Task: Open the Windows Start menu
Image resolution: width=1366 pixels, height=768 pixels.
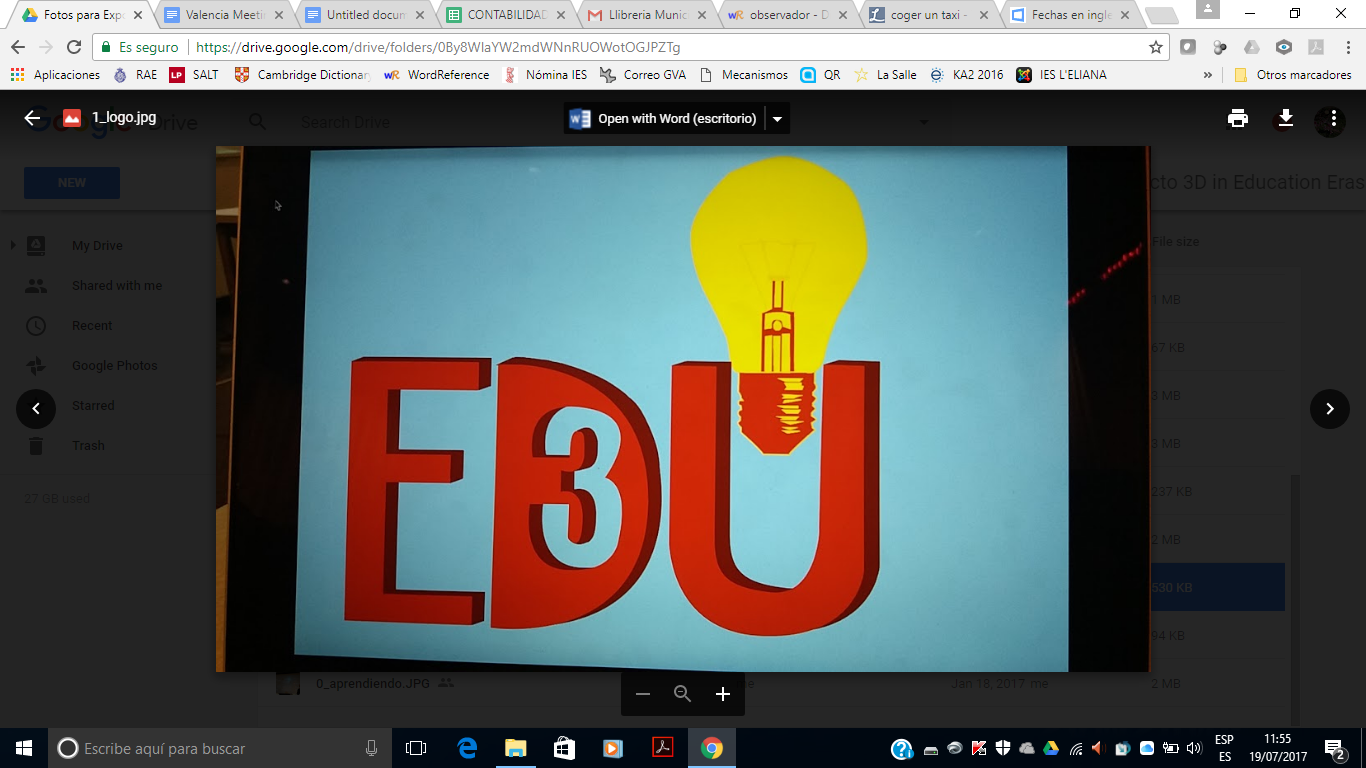Action: coord(24,748)
